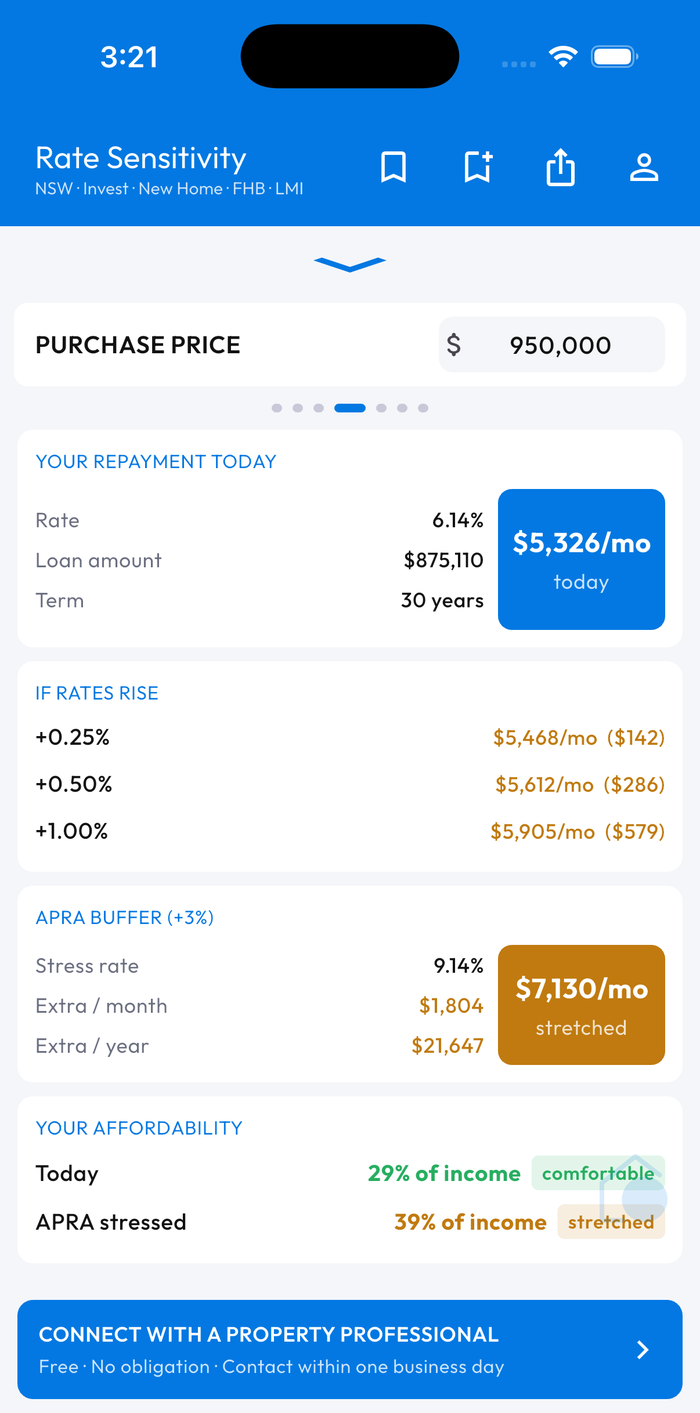This screenshot has height=1413, width=700.
Task: Tap the add bookmark plus icon
Action: pyautogui.click(x=478, y=167)
